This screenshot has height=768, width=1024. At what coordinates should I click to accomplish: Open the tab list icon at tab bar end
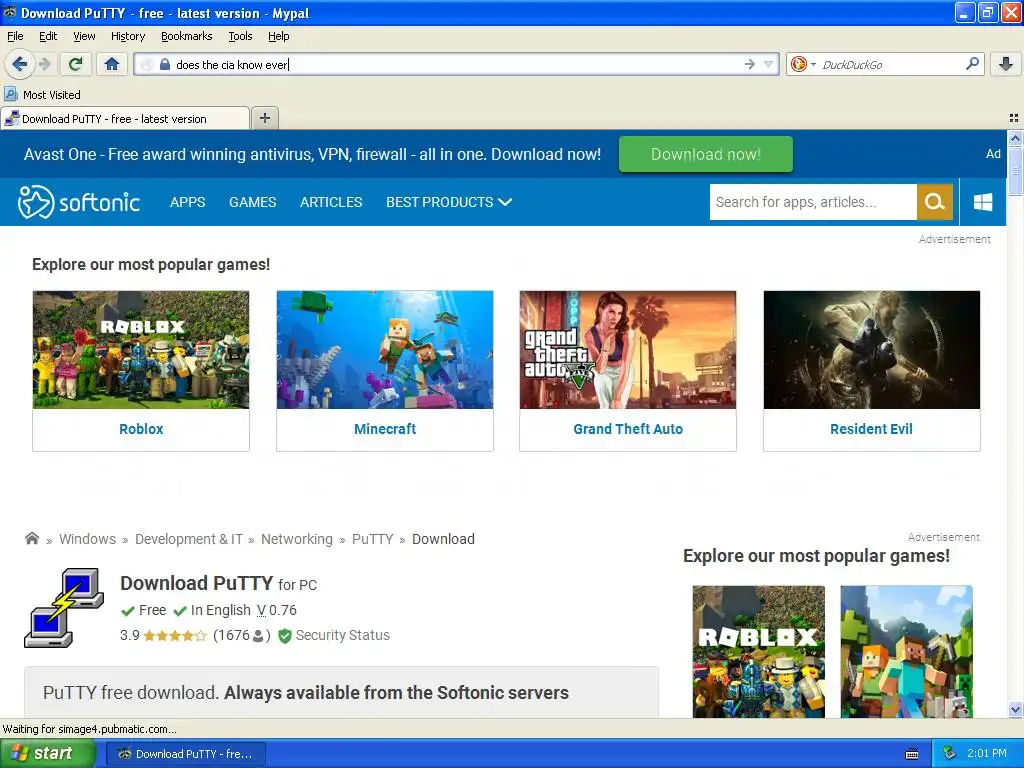(1014, 118)
